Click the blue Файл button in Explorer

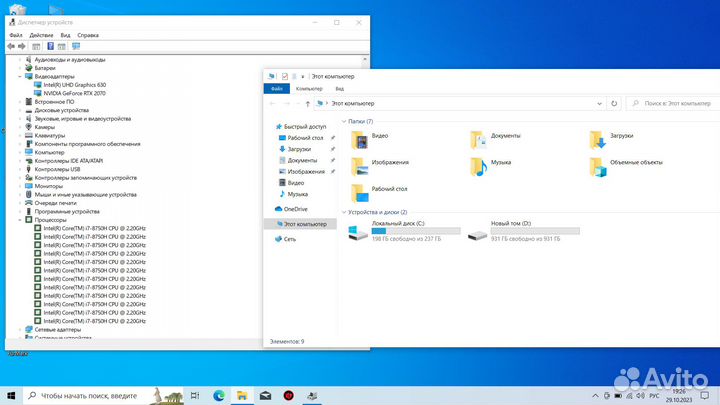277,89
